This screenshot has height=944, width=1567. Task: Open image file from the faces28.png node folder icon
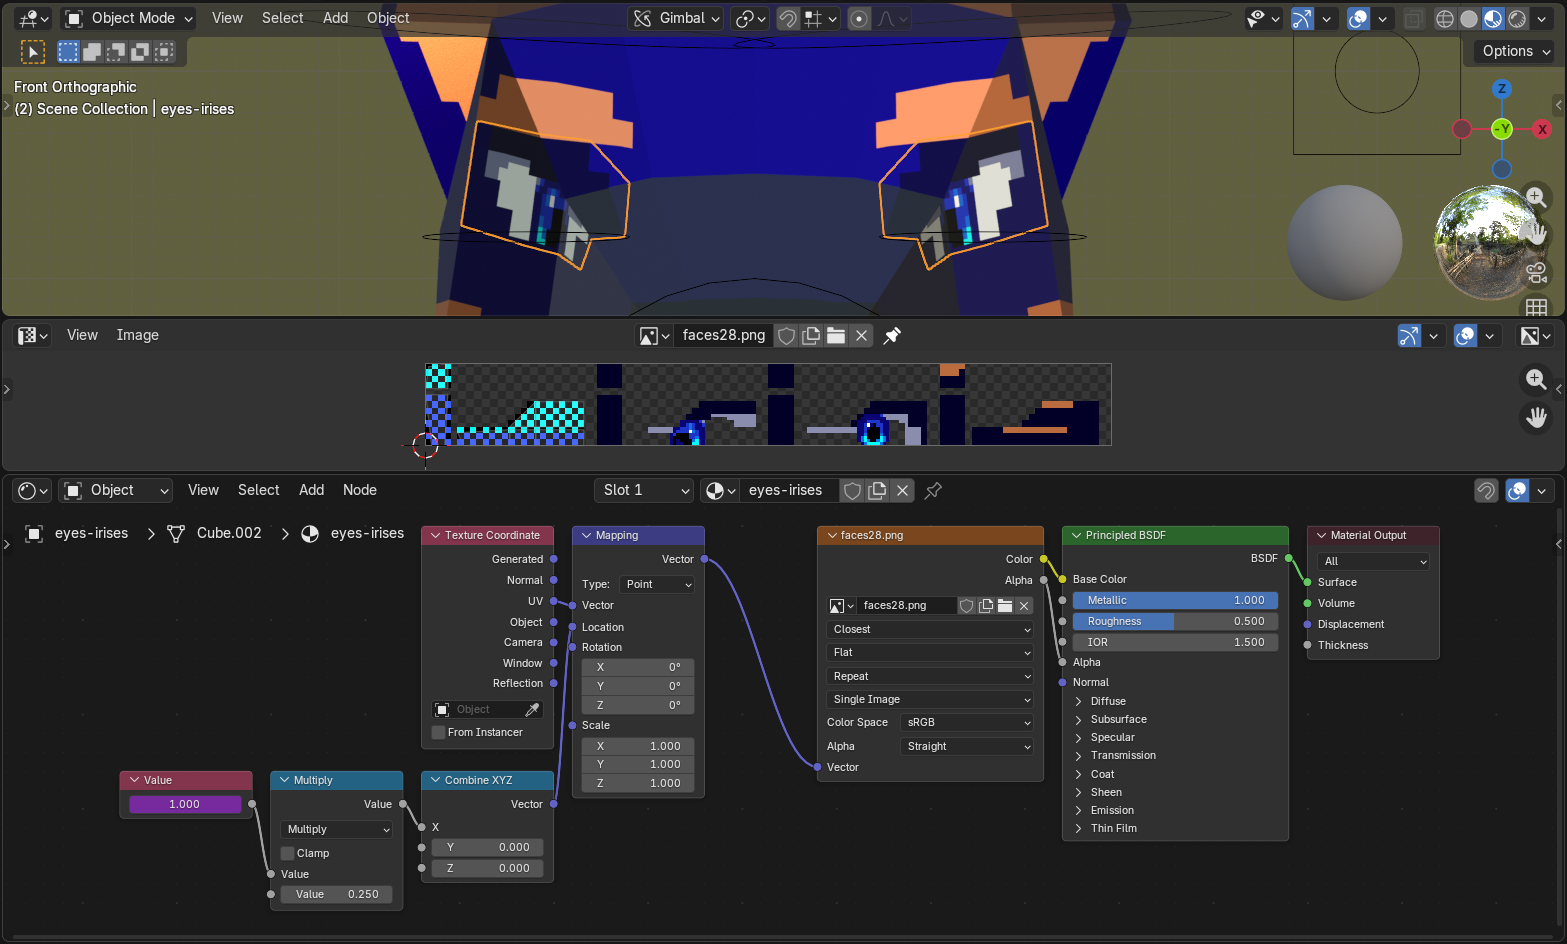[1005, 606]
